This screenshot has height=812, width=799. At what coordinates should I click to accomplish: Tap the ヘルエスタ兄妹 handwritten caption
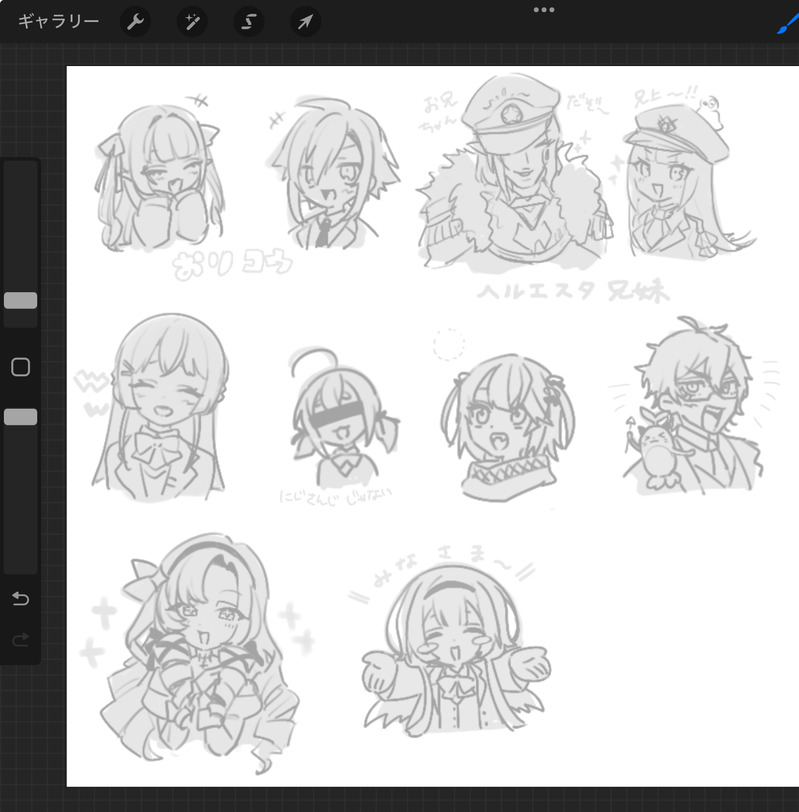click(x=574, y=292)
